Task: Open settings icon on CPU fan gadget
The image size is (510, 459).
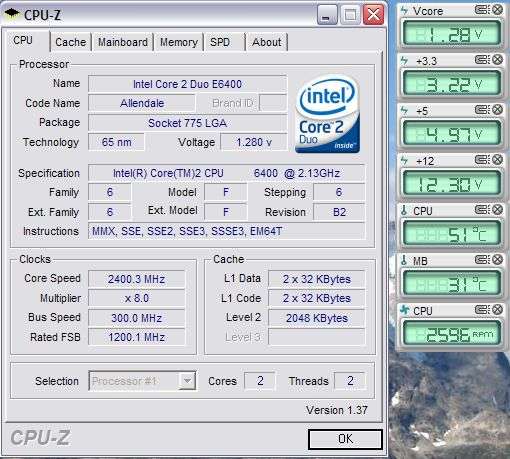Action: click(482, 309)
